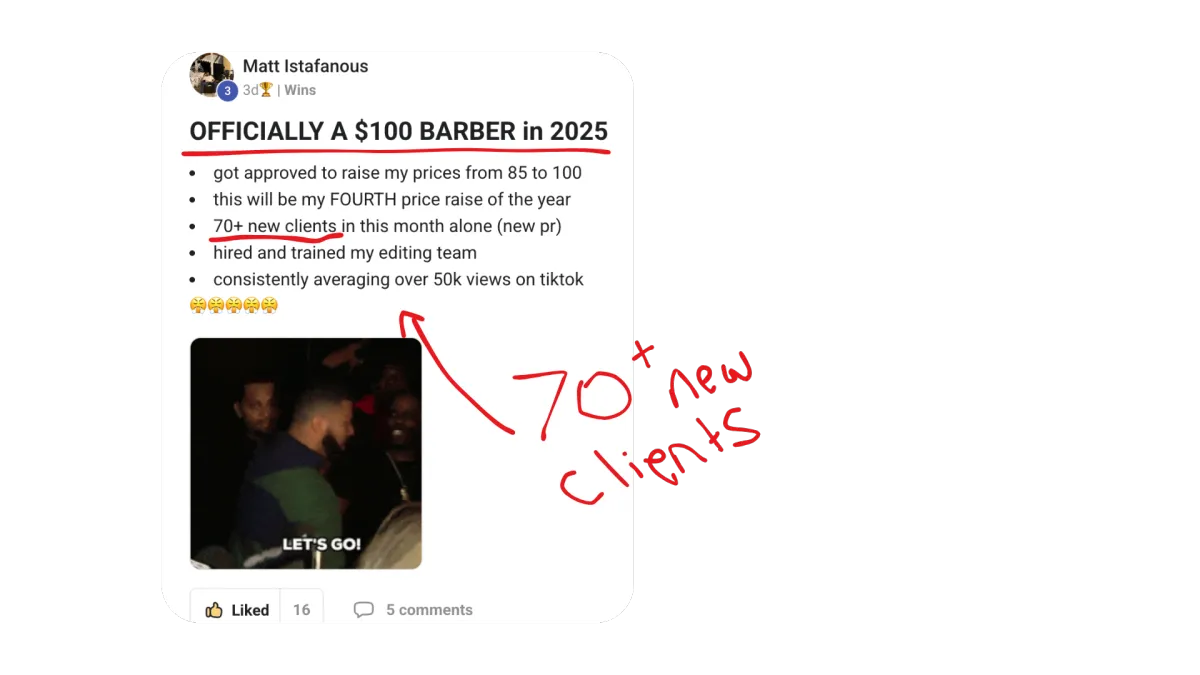Click the 50k views on tiktok bullet
1200x675 pixels.
click(x=398, y=280)
